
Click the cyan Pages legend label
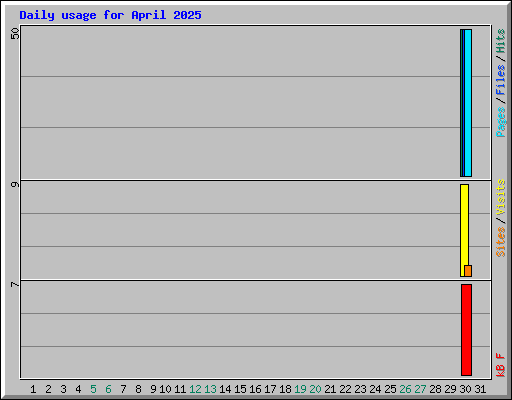(500, 122)
